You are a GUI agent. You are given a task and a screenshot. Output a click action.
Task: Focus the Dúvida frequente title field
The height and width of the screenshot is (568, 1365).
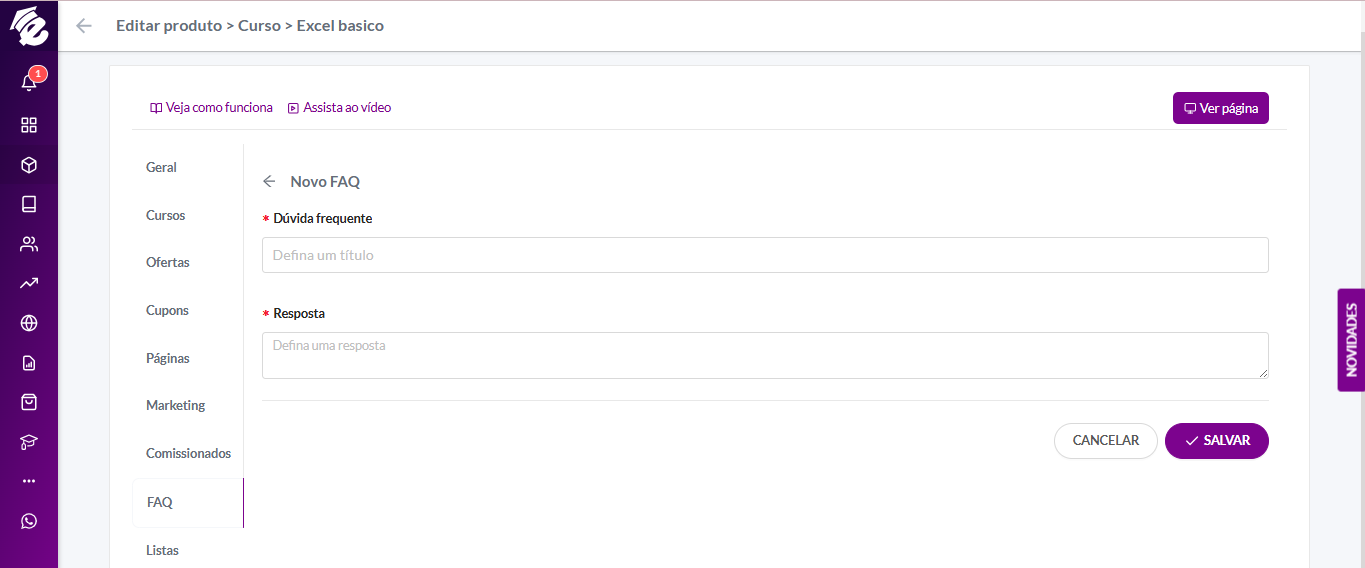[765, 255]
